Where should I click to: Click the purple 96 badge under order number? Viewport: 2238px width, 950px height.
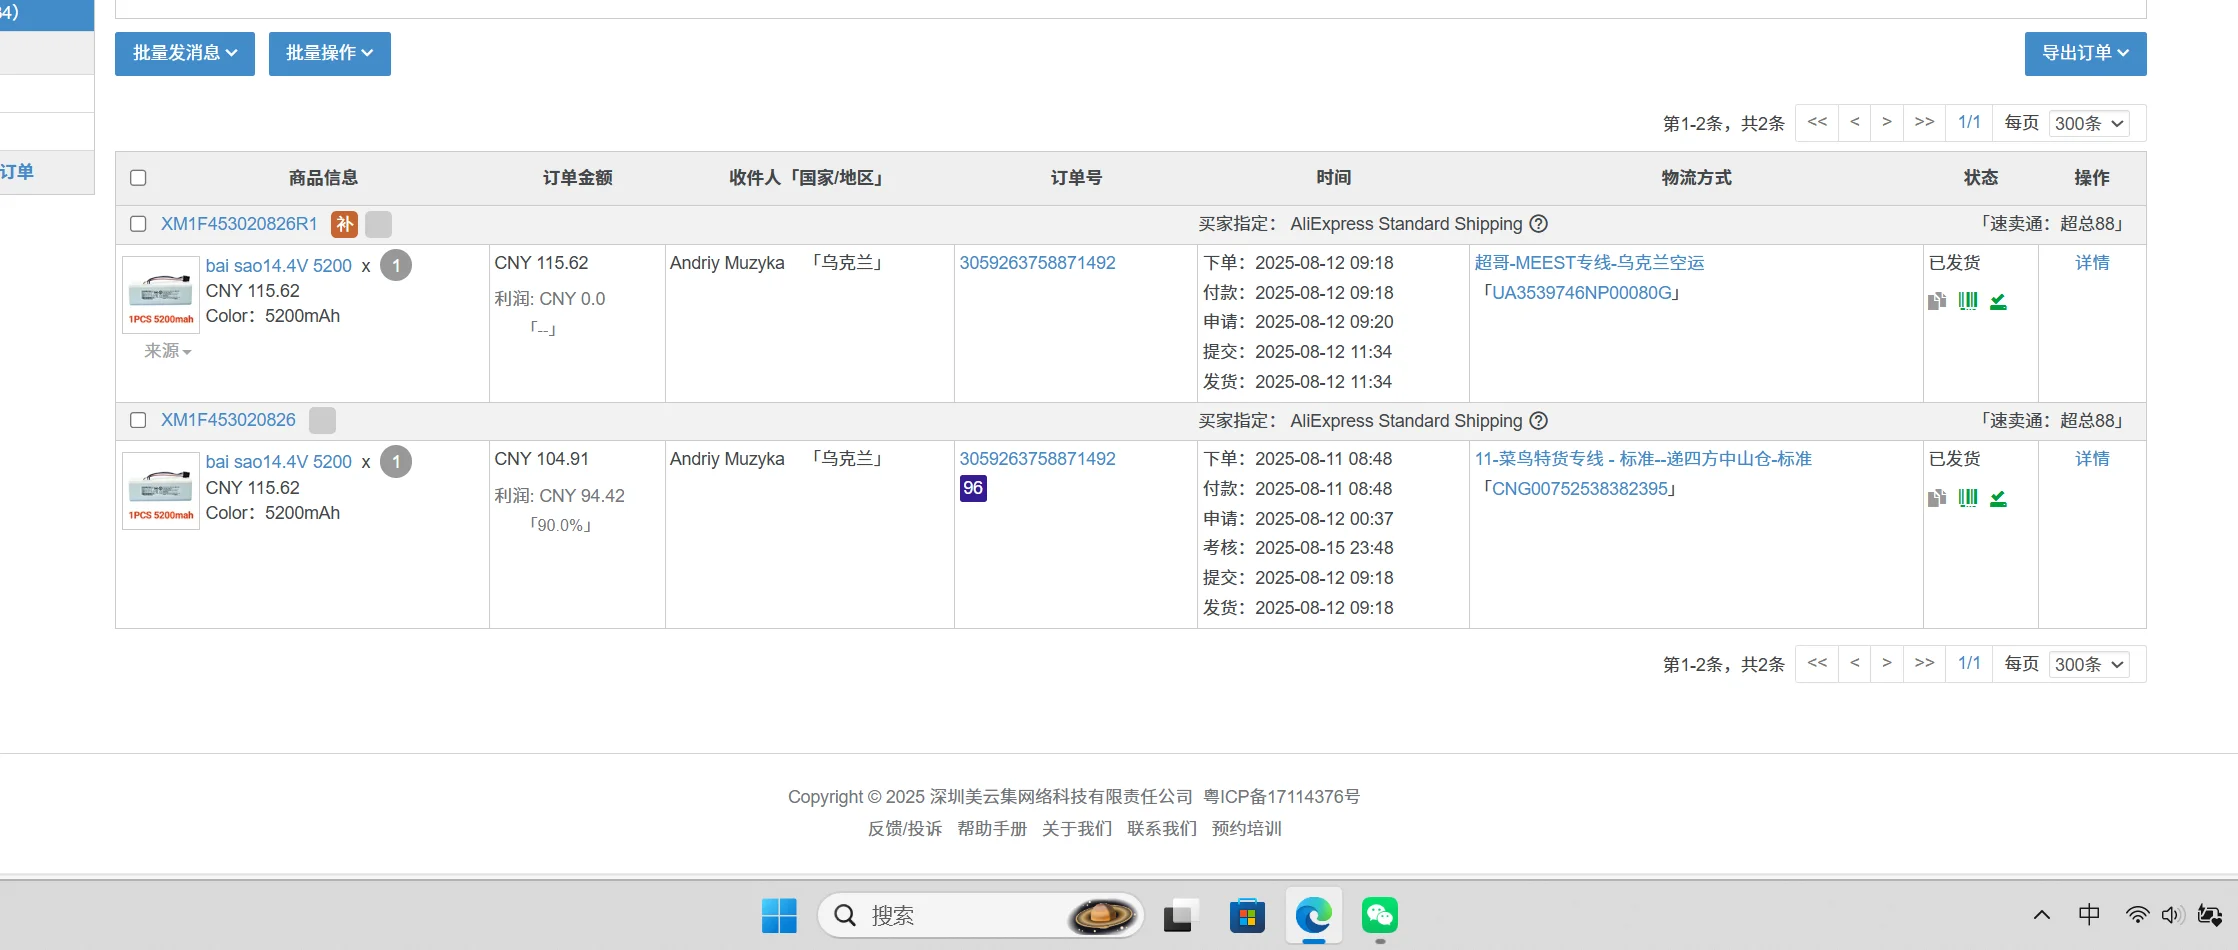point(972,488)
